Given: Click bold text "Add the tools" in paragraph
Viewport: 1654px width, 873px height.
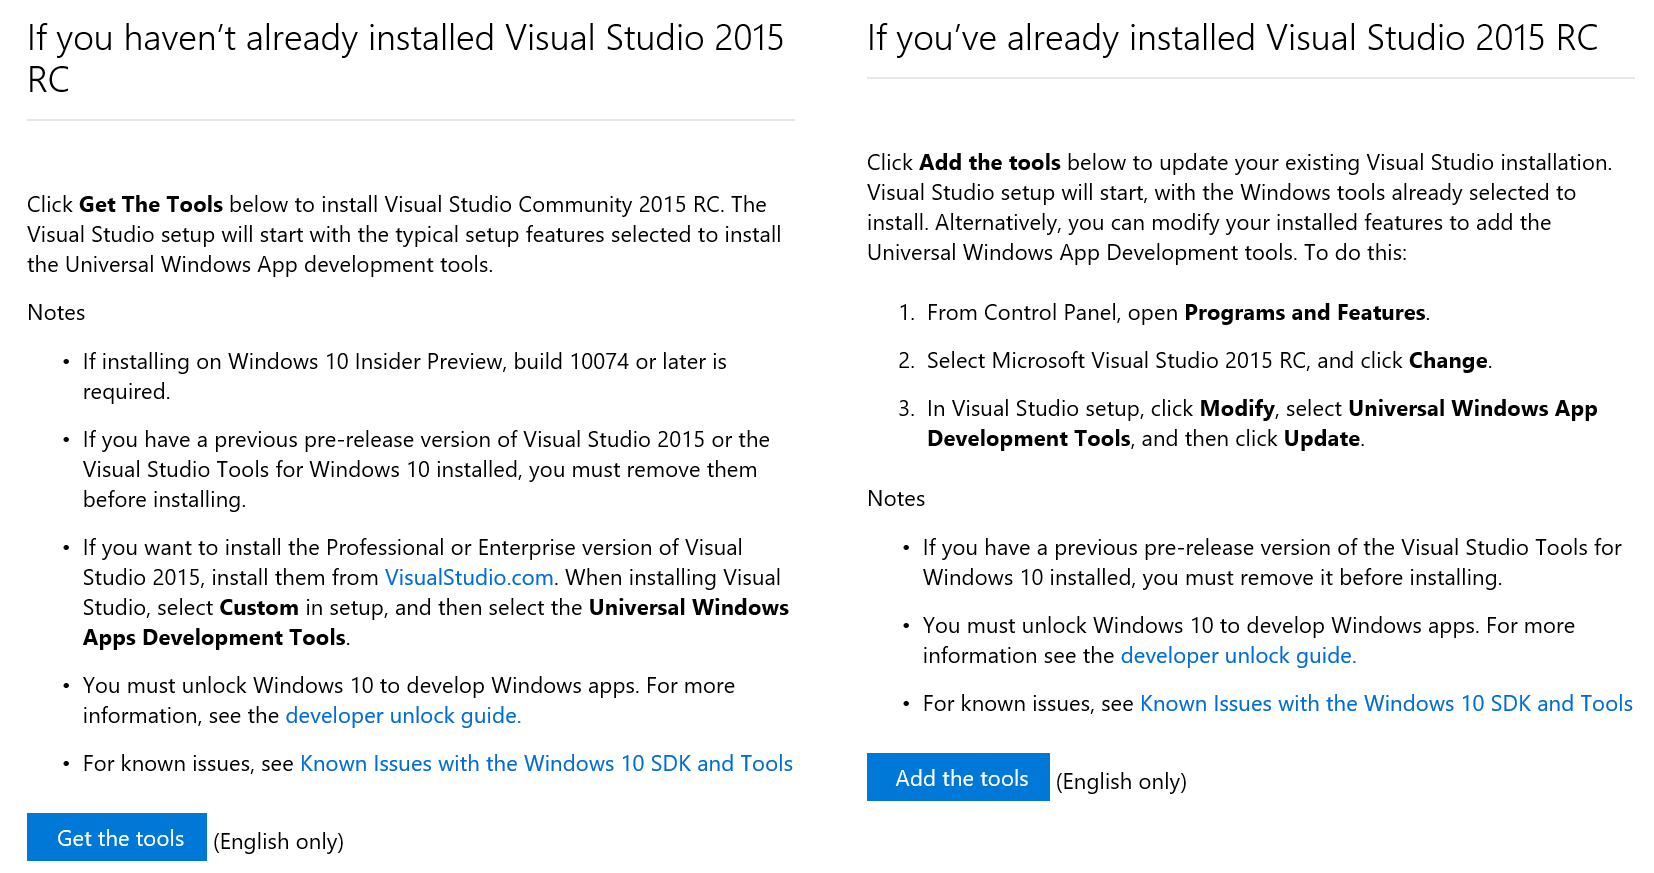Looking at the screenshot, I should (x=990, y=162).
